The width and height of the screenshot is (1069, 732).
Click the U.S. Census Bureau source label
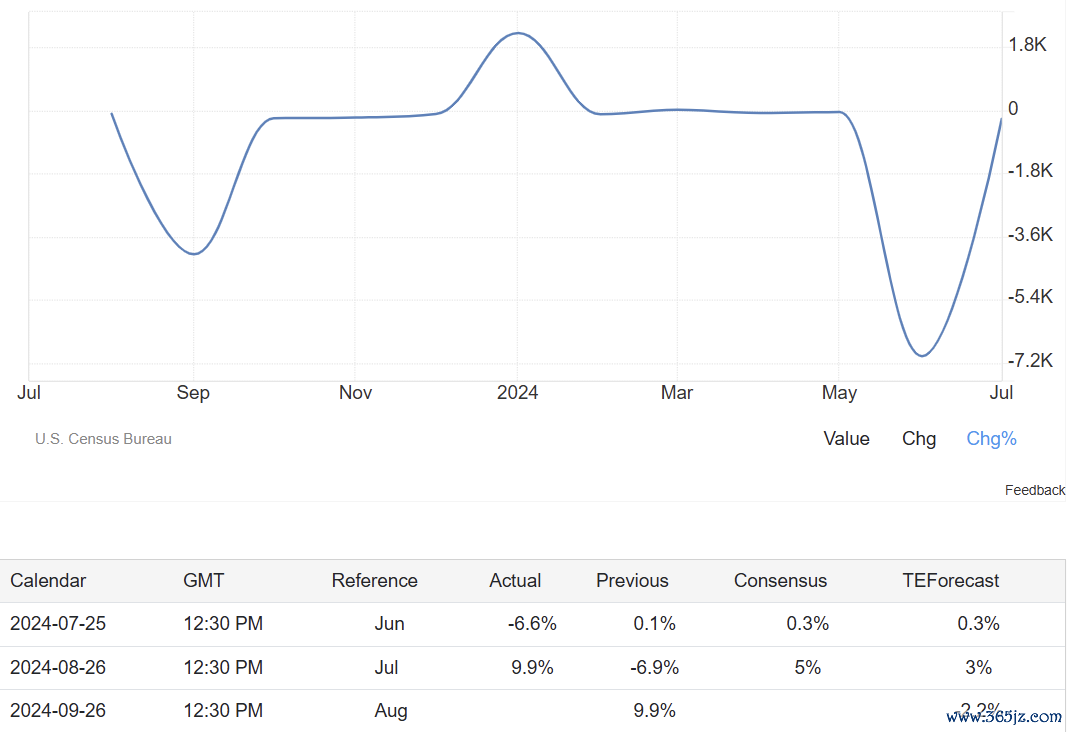103,438
